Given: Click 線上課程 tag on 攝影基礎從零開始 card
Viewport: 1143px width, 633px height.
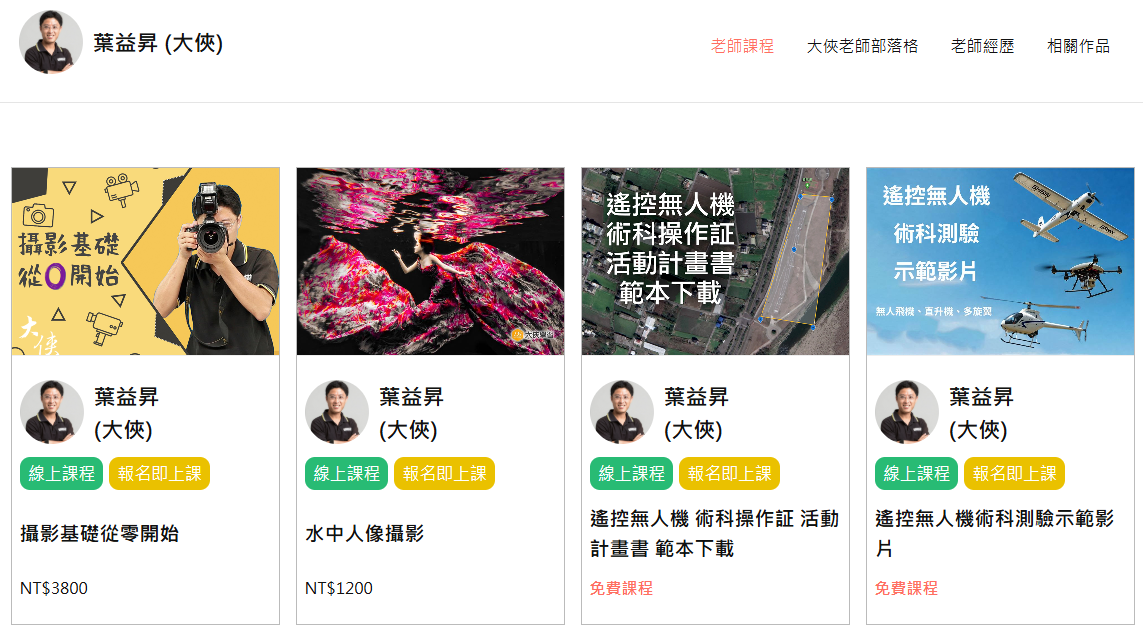Looking at the screenshot, I should pyautogui.click(x=61, y=473).
